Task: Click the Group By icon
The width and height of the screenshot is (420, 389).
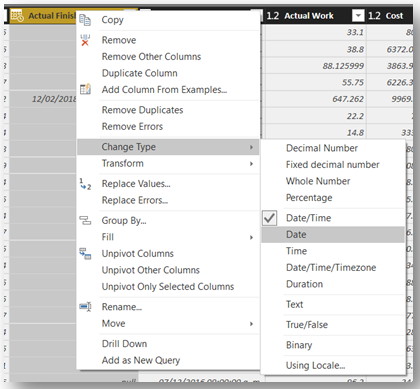Action: [x=85, y=220]
